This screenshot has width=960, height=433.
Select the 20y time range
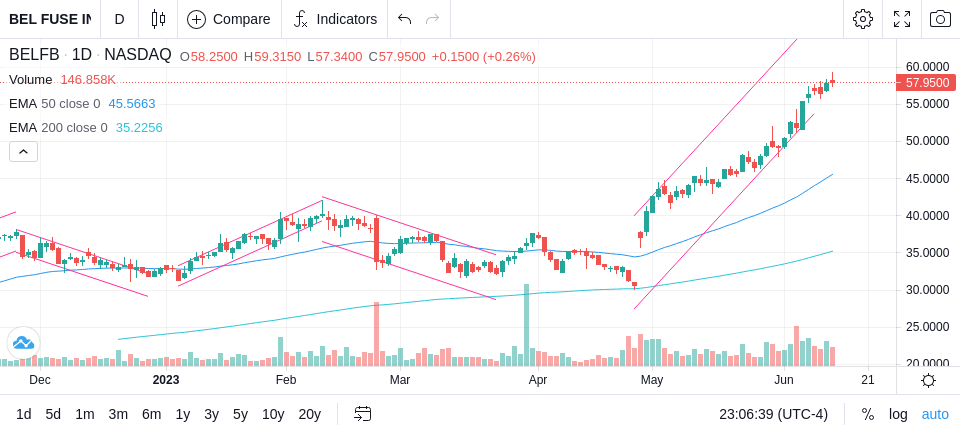pos(310,414)
